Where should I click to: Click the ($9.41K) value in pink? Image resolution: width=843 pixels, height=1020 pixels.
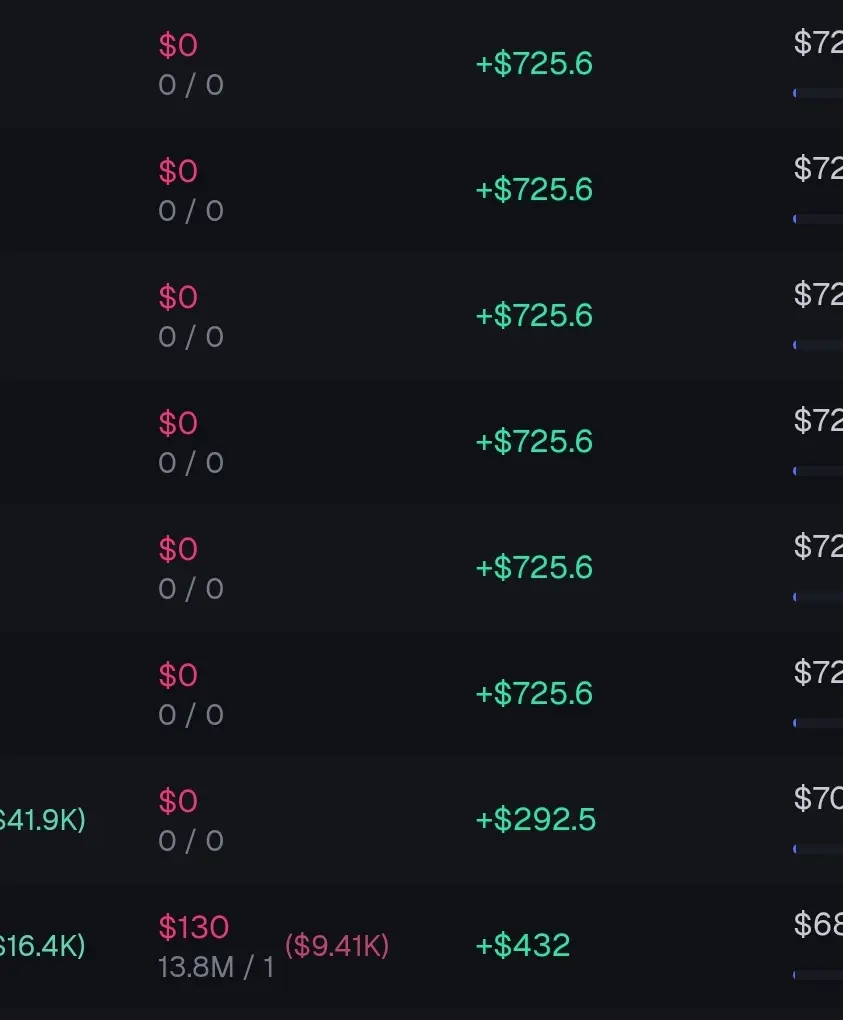[x=337, y=945]
